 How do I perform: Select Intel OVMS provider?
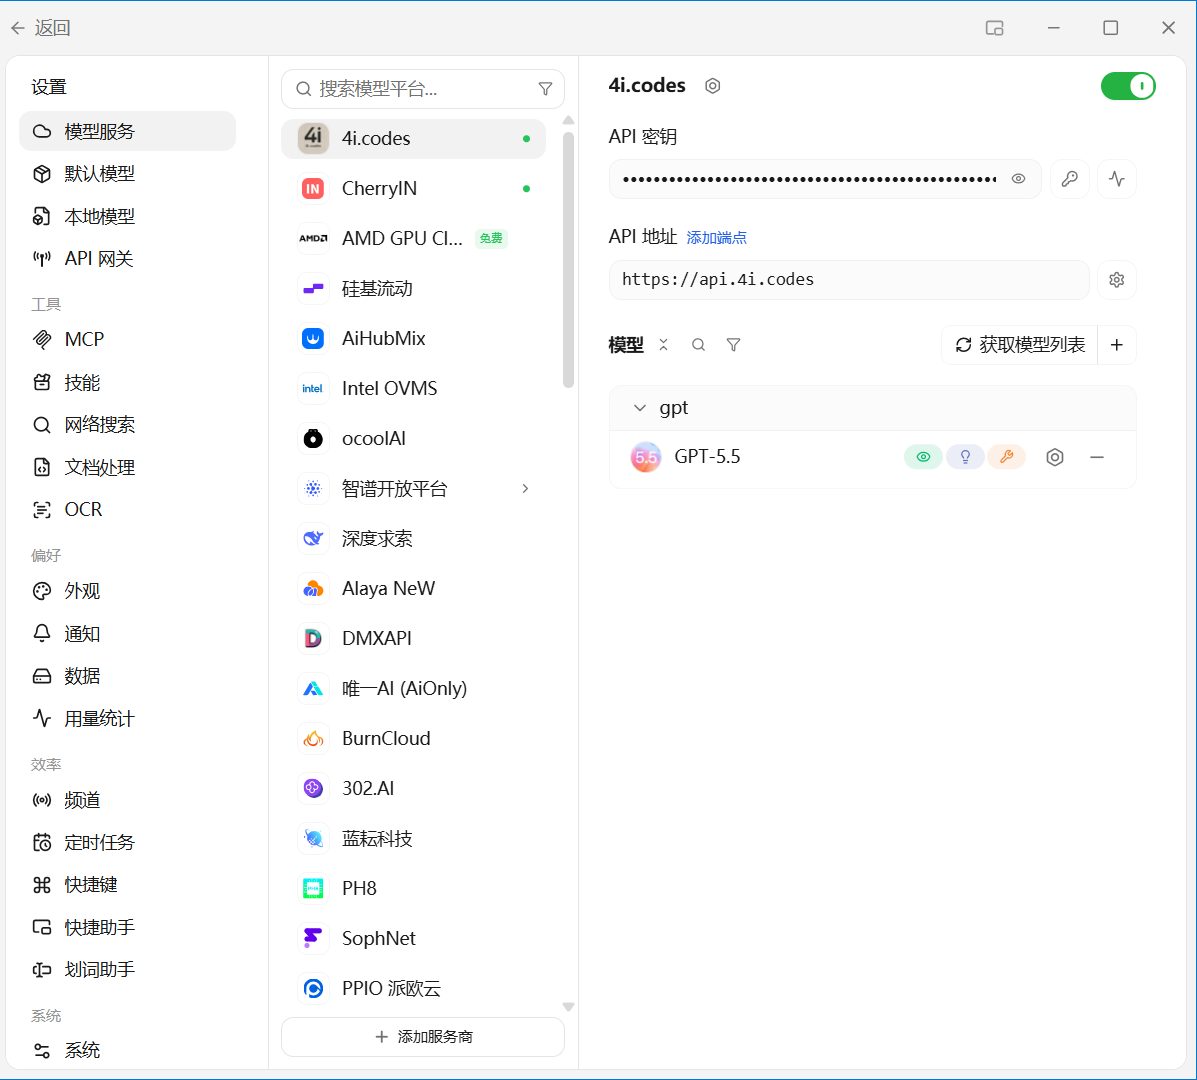(413, 388)
